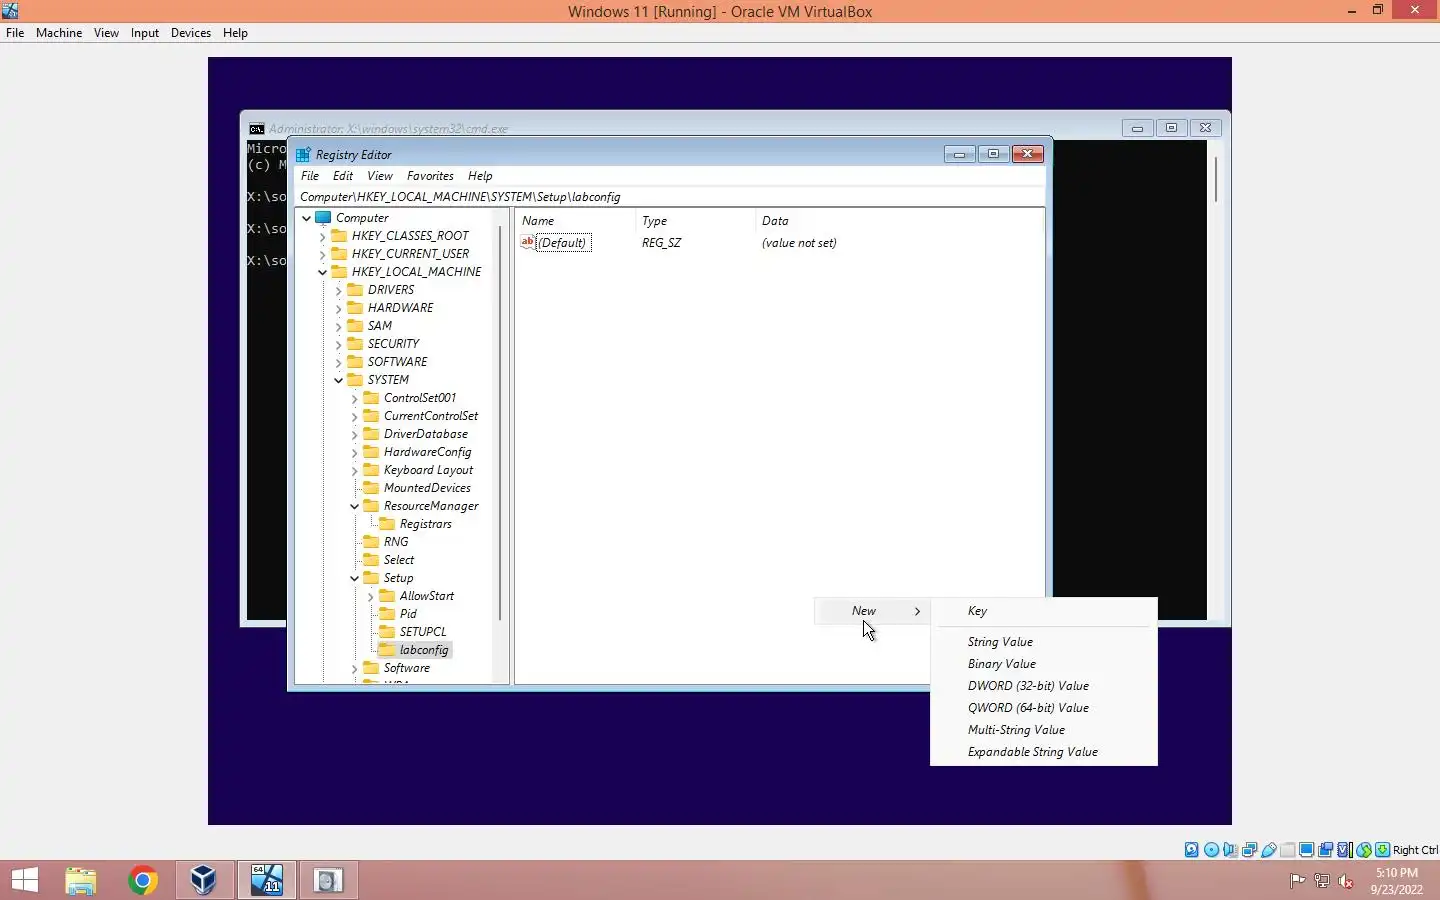This screenshot has height=900, width=1440.
Task: Click the muted volume tray icon
Action: (1346, 881)
